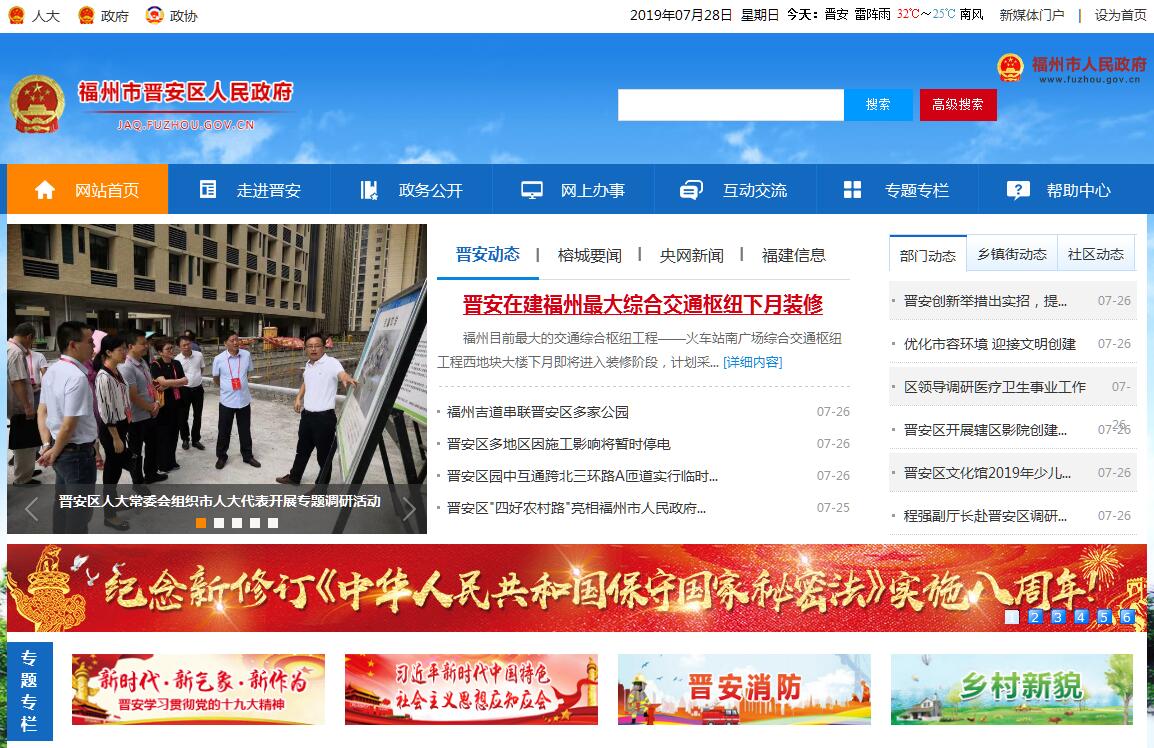Click the home icon in the navigation bar
Screen dimensions: 1154x748
tap(45, 190)
